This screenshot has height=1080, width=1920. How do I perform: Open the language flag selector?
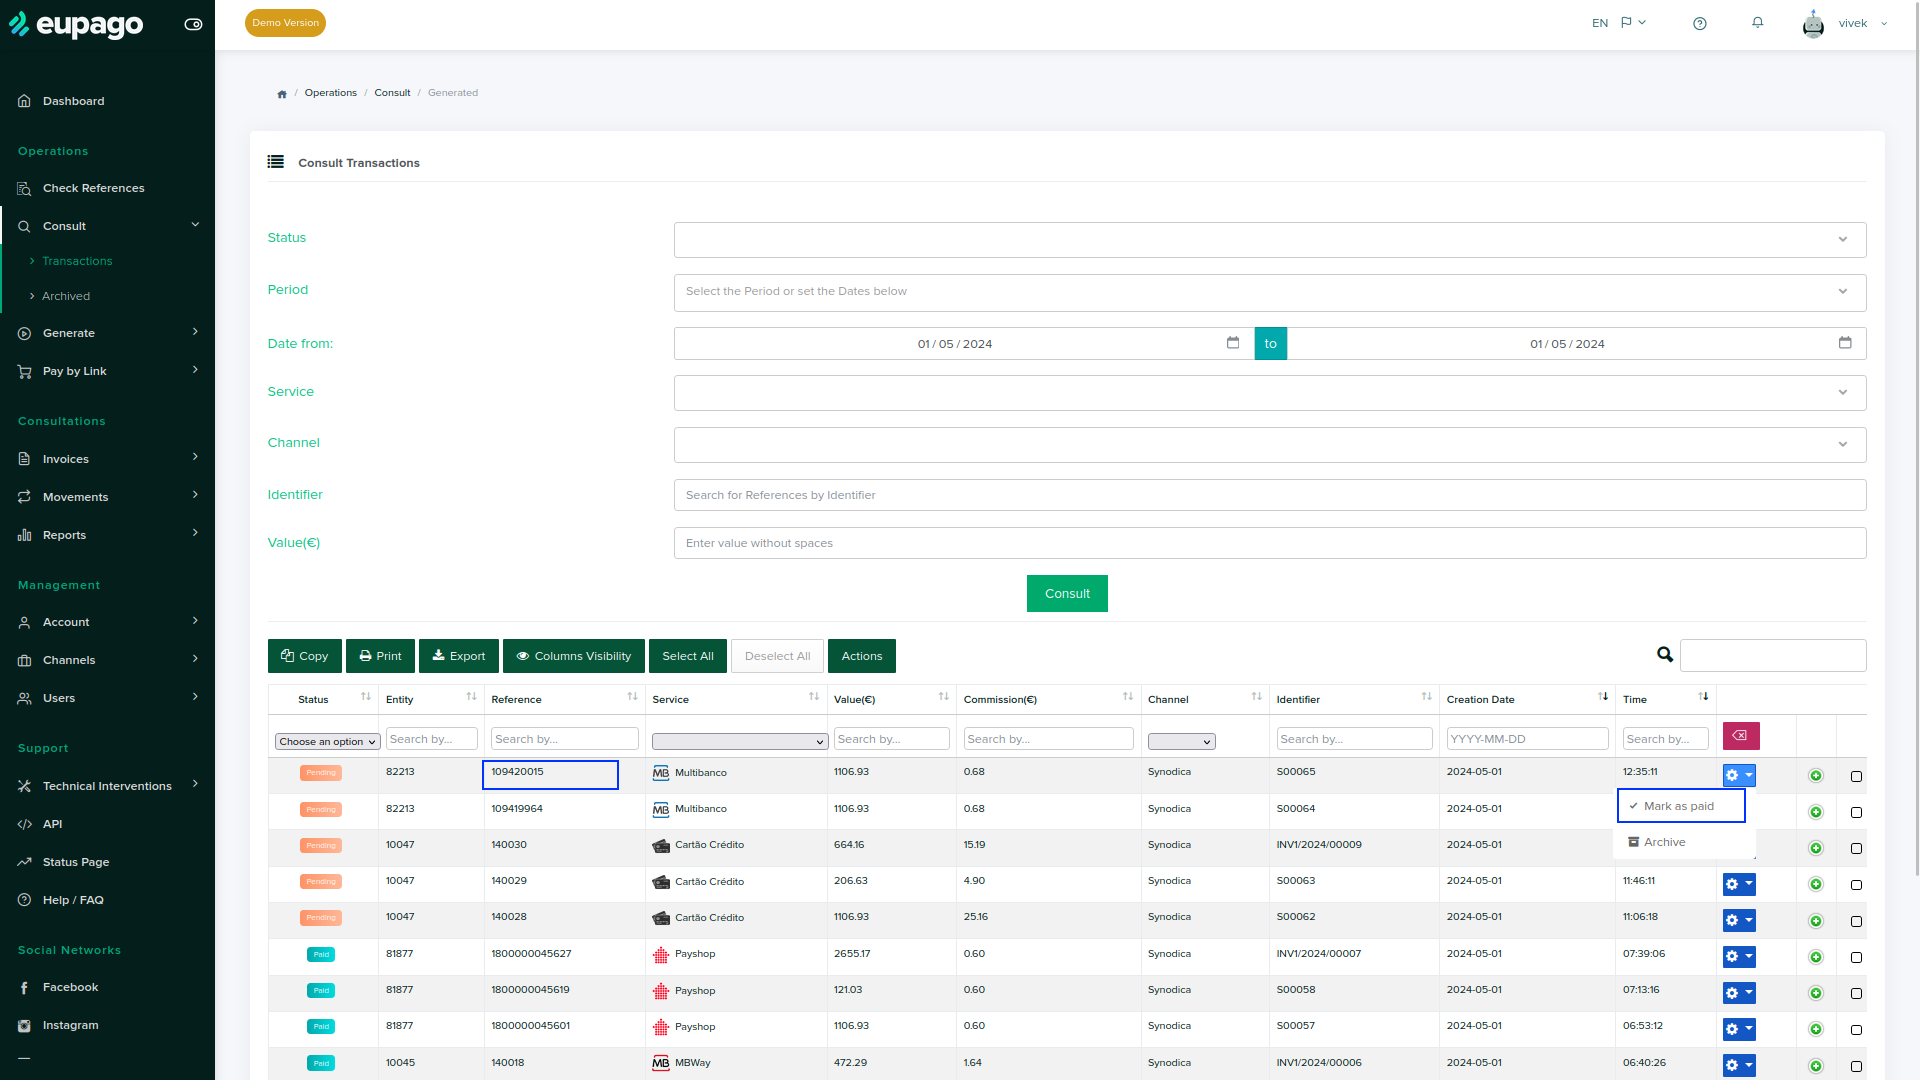[1633, 22]
